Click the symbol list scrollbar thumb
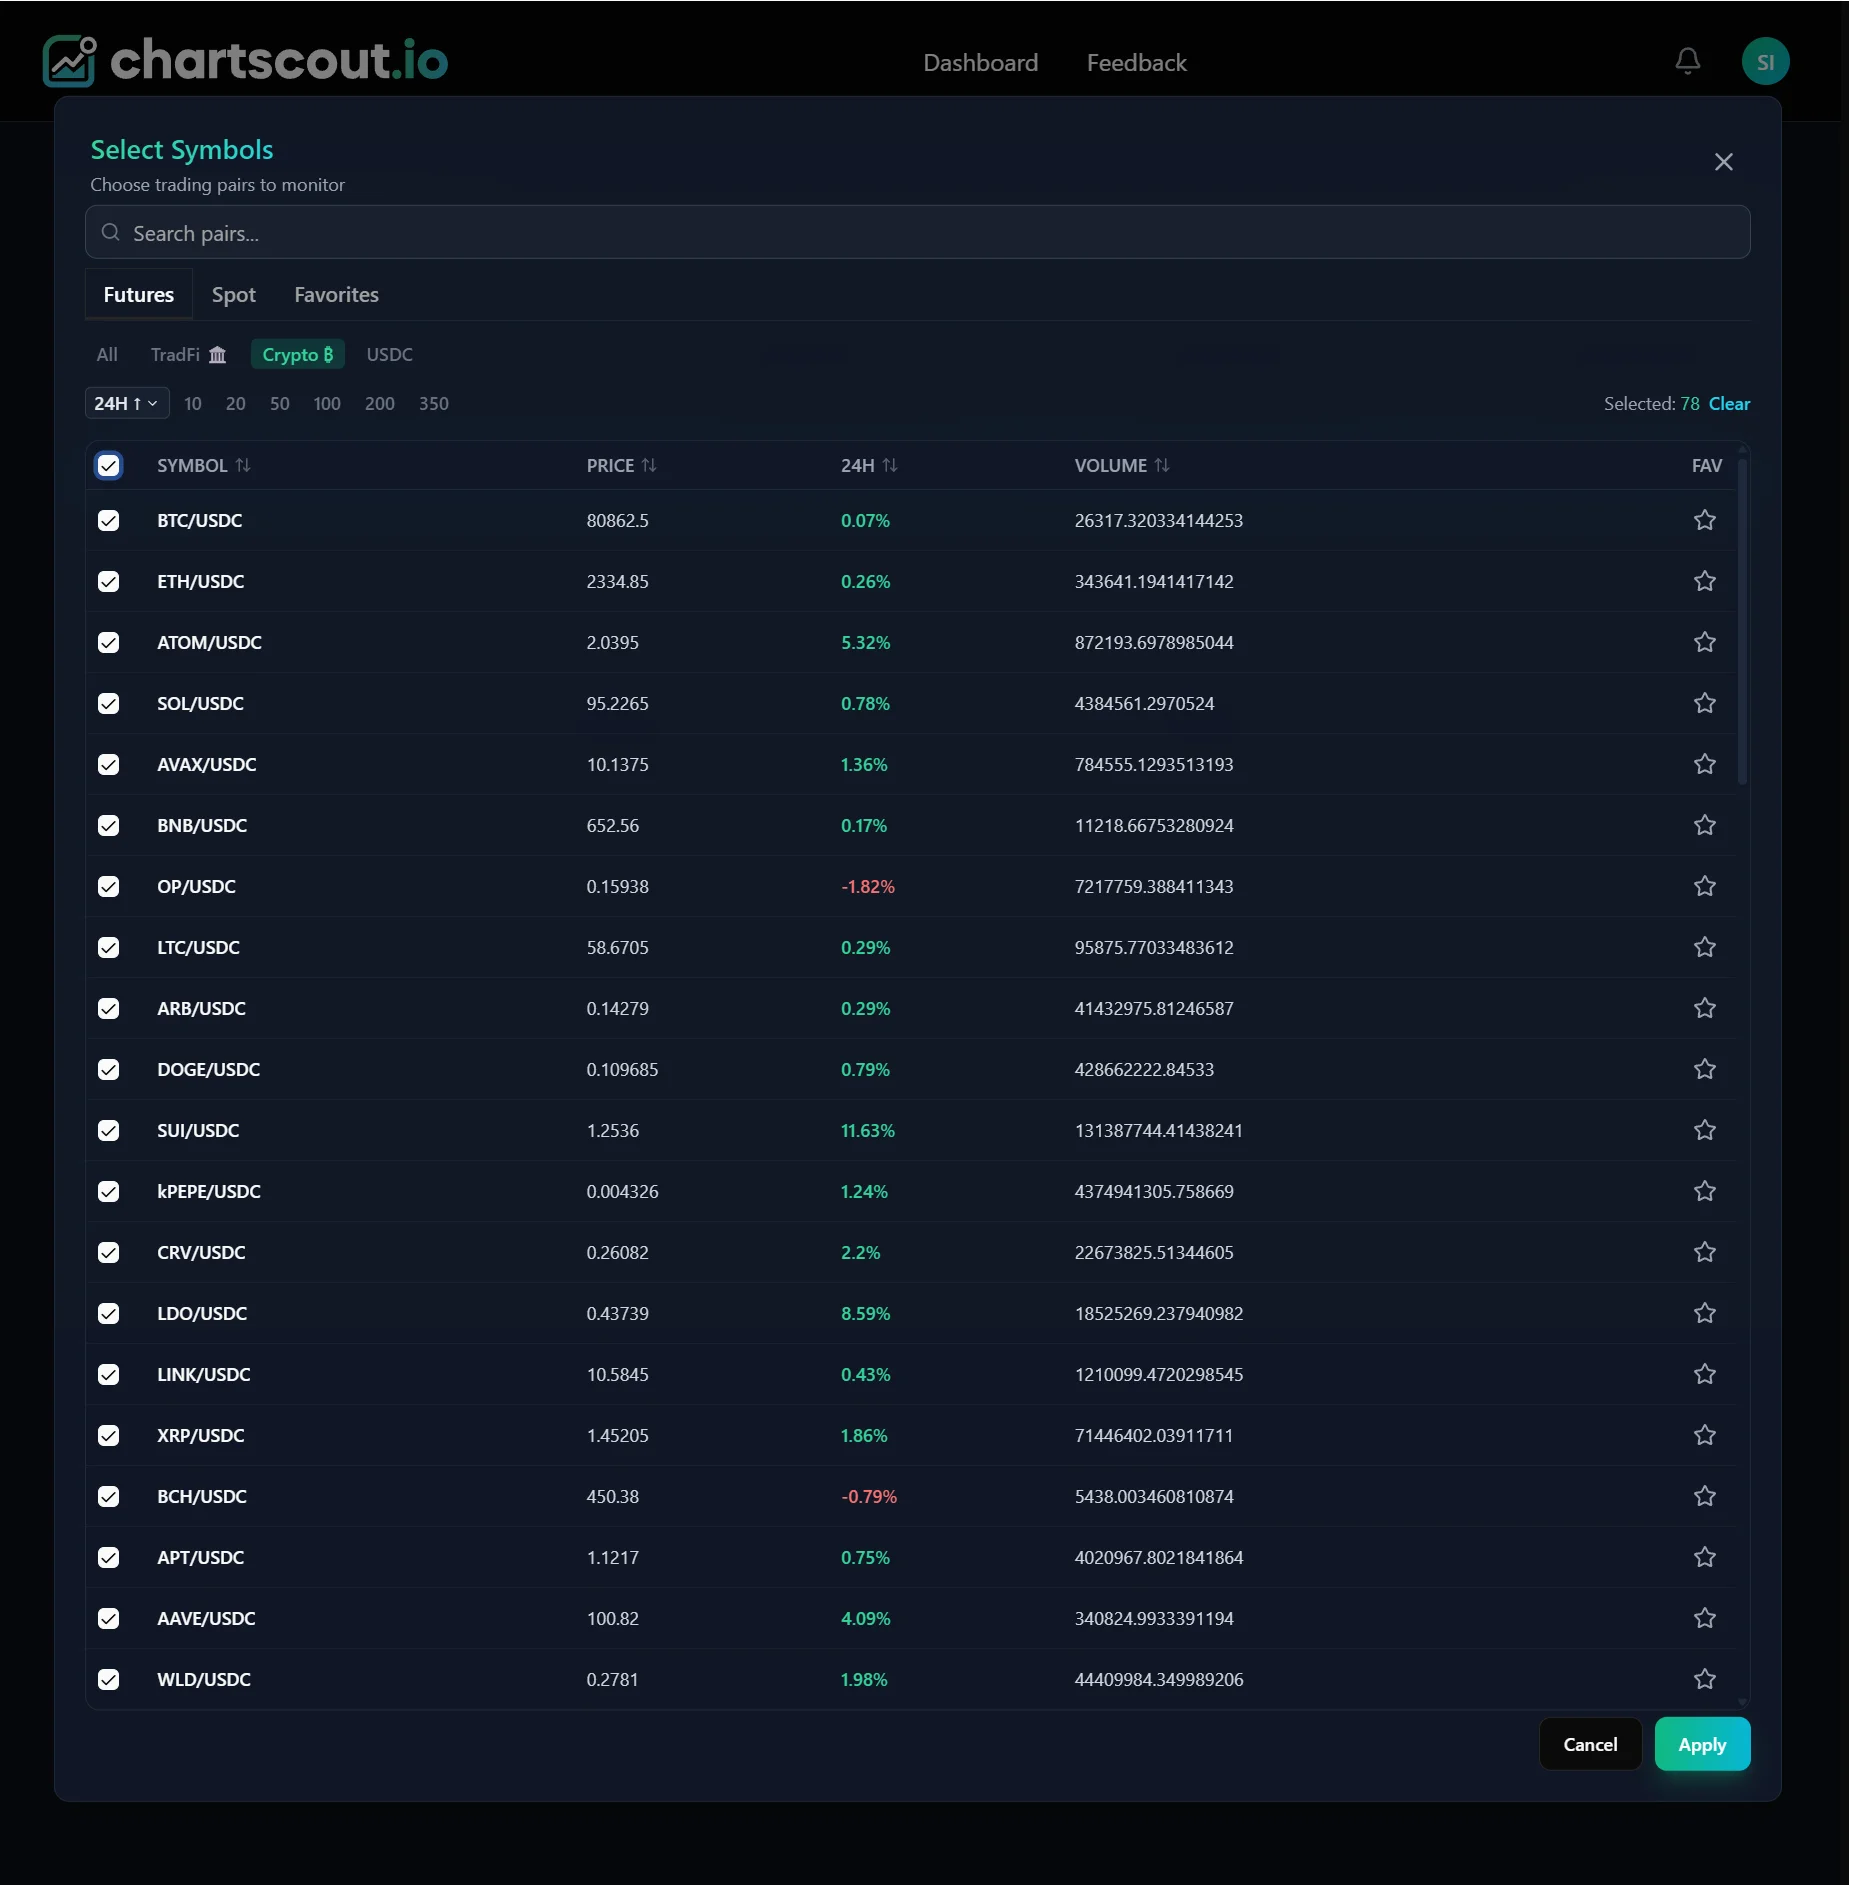 (1742, 621)
